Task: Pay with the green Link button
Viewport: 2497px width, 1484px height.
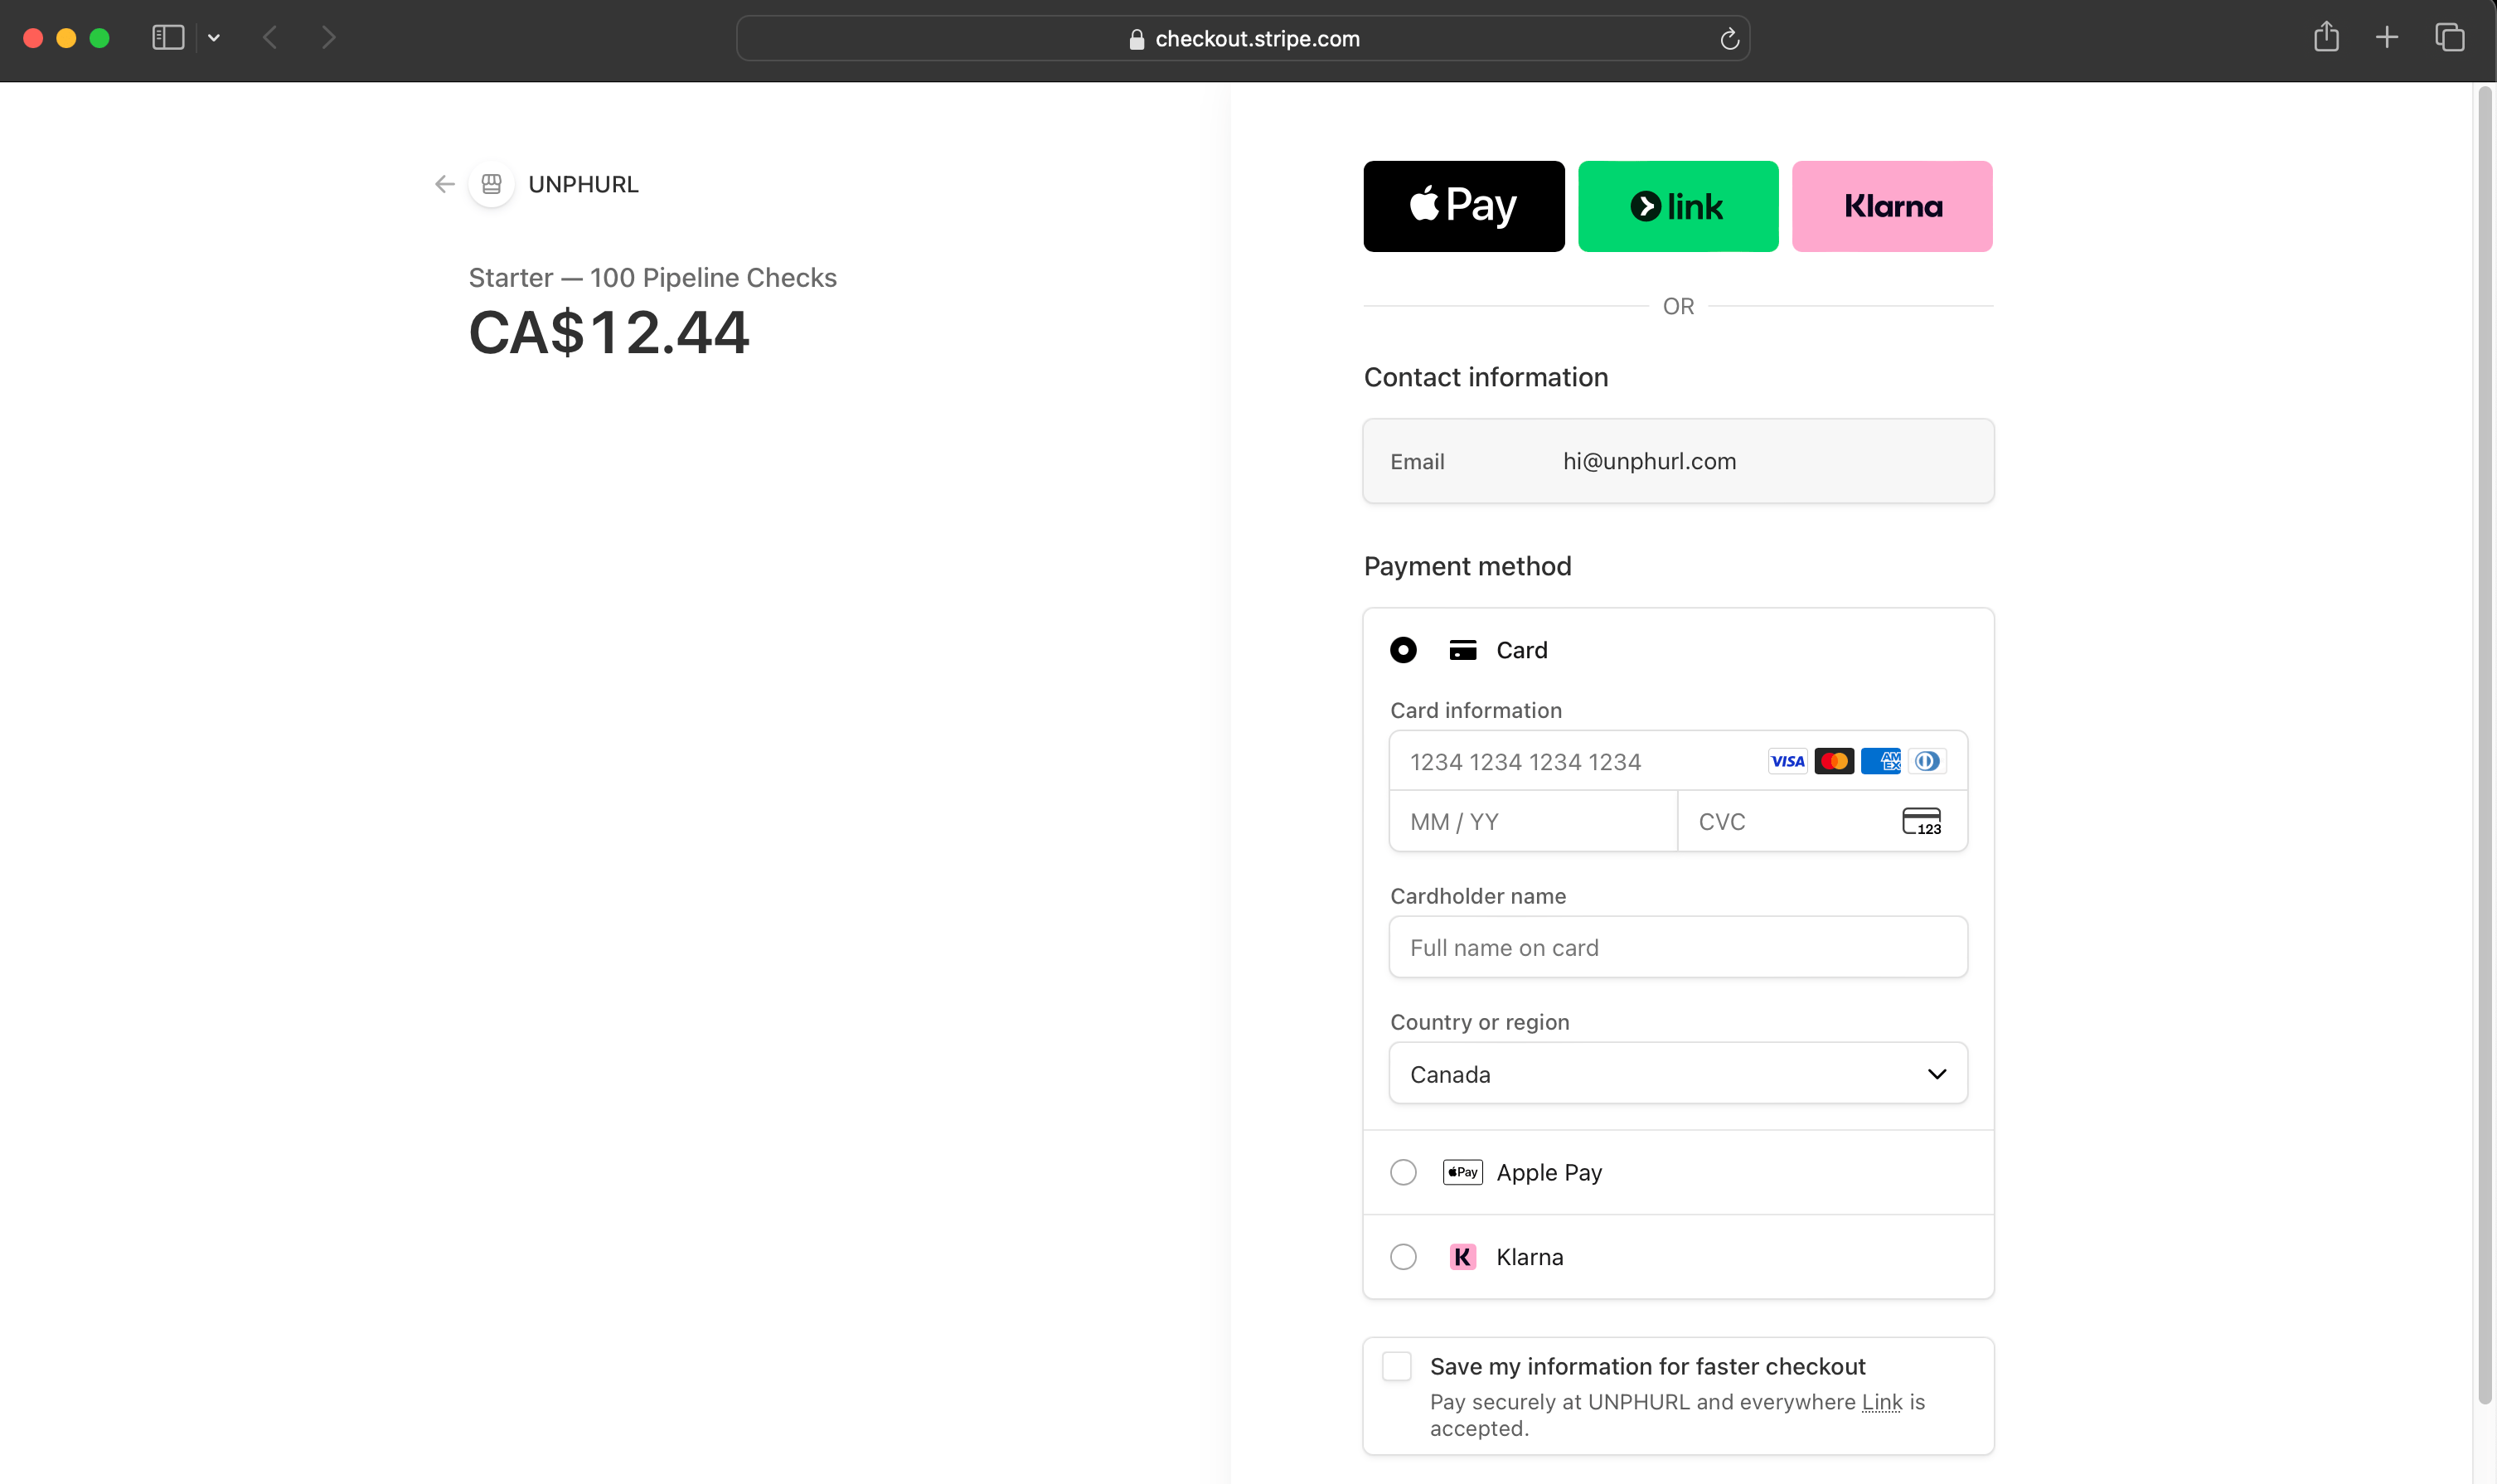Action: pos(1678,206)
